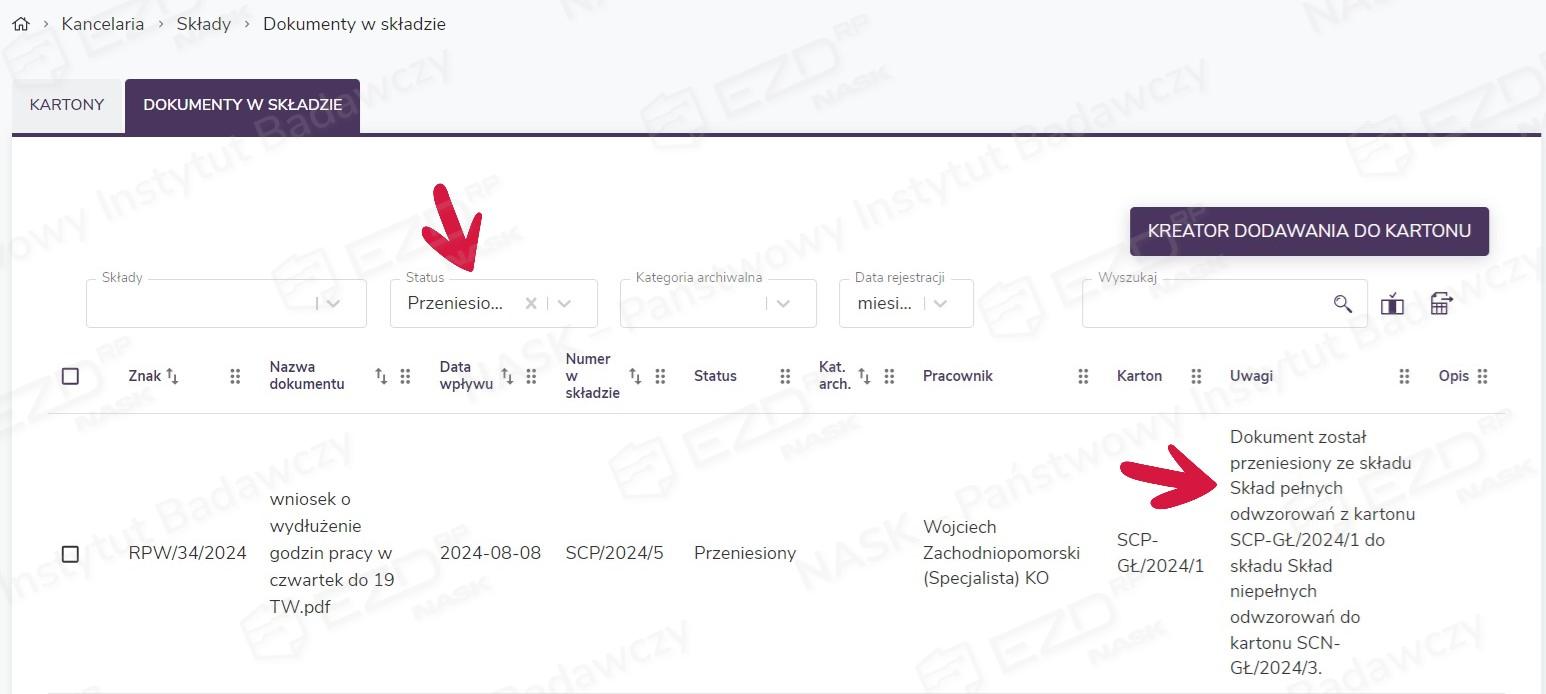Open the Data rejestracji dropdown
The height and width of the screenshot is (694, 1546).
coord(940,304)
